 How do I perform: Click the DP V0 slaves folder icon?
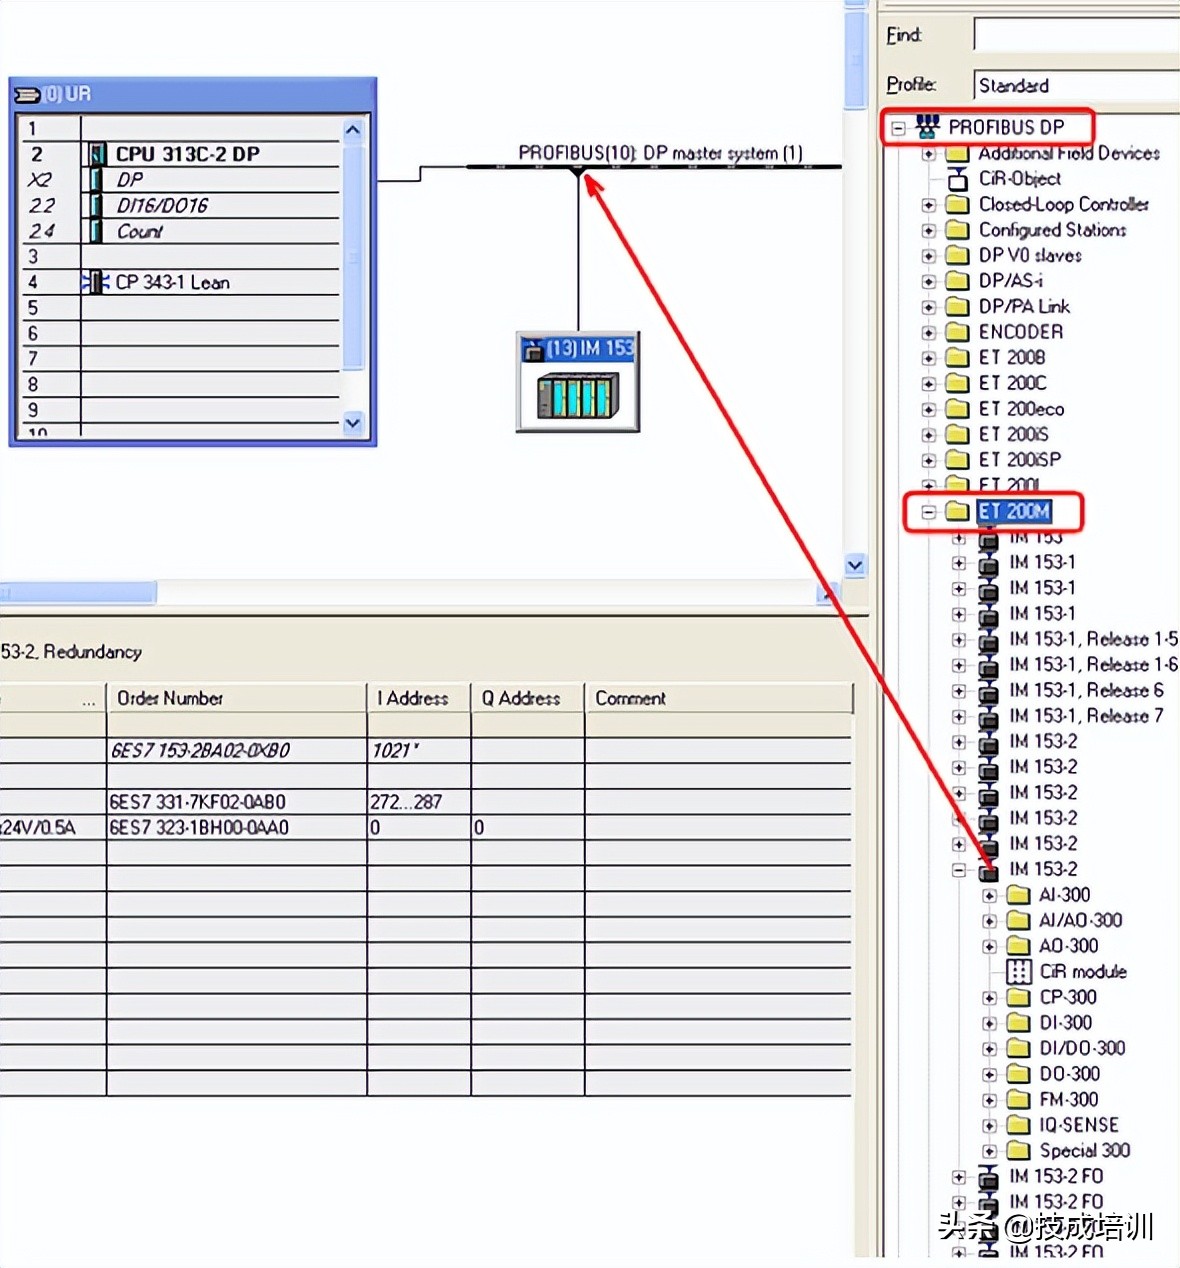click(958, 255)
